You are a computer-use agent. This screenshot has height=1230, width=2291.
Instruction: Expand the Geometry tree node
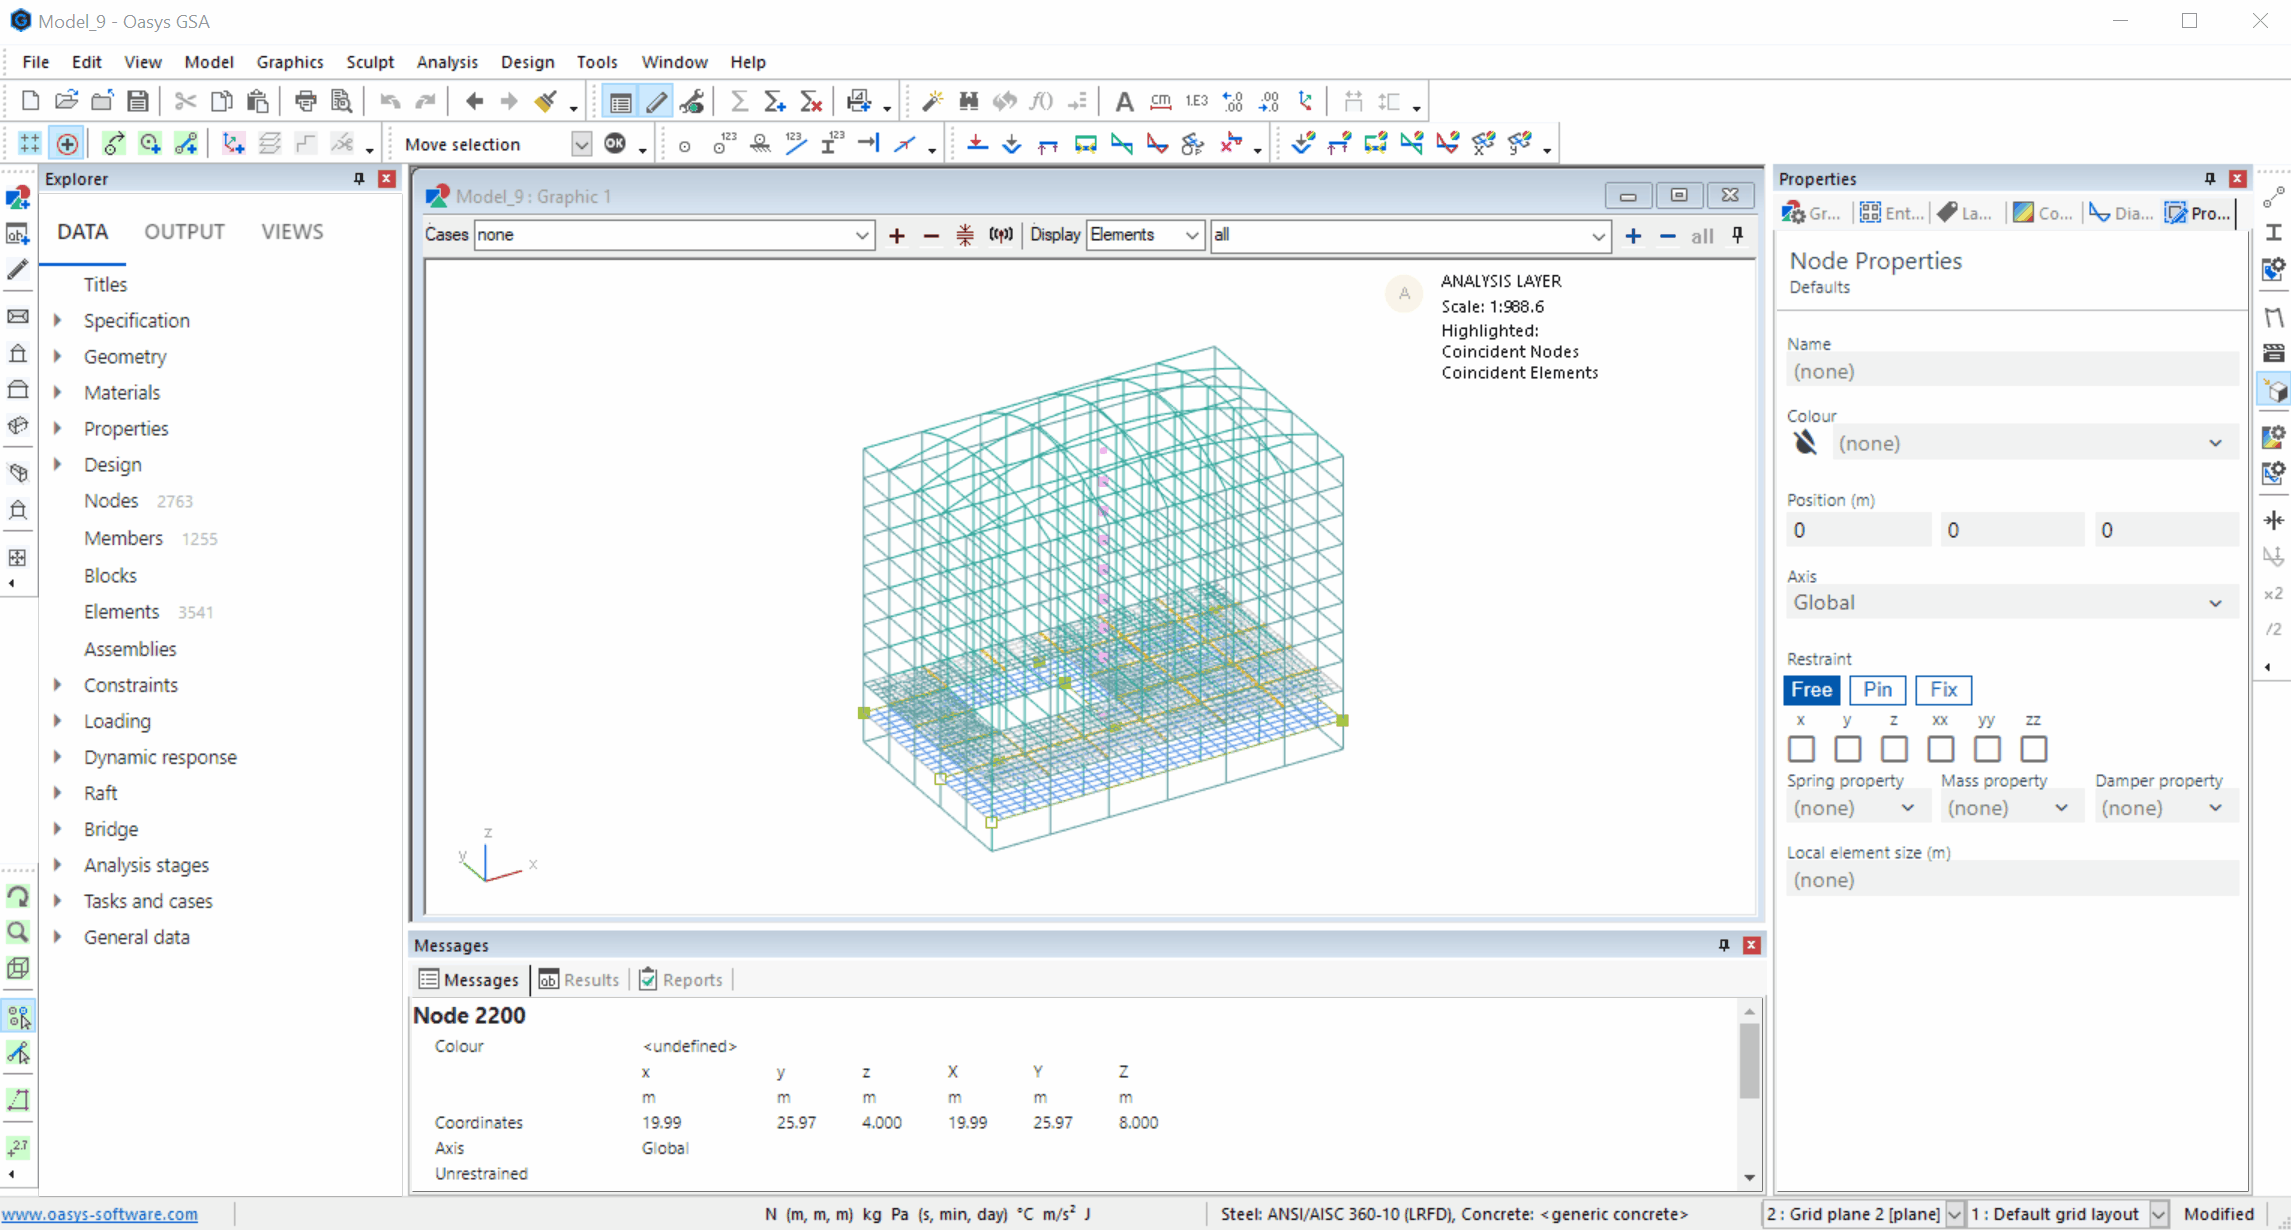(58, 357)
